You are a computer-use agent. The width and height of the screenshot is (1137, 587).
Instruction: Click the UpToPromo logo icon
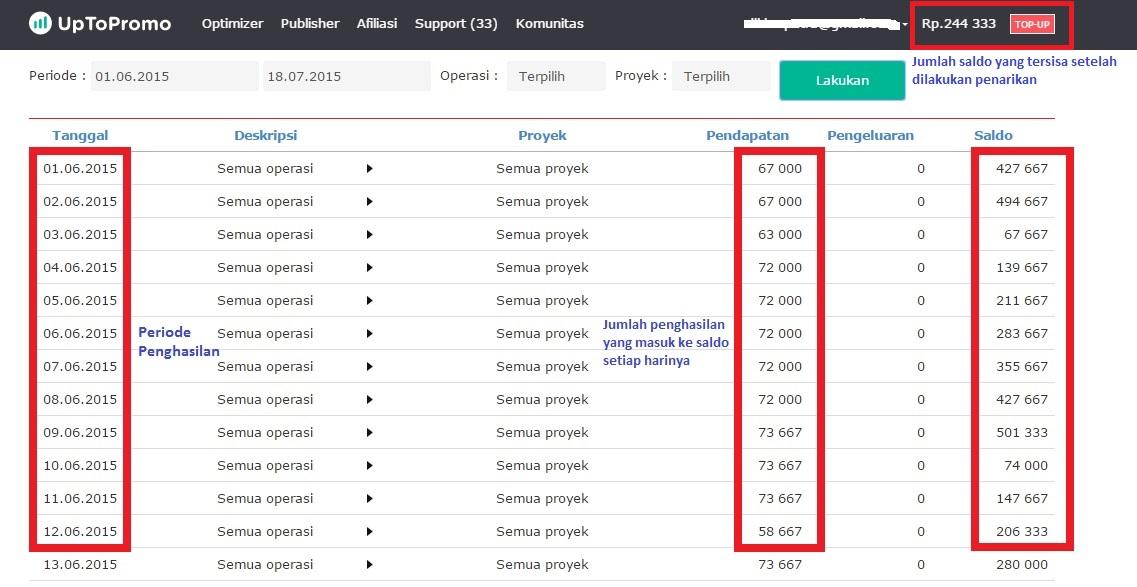(40, 23)
